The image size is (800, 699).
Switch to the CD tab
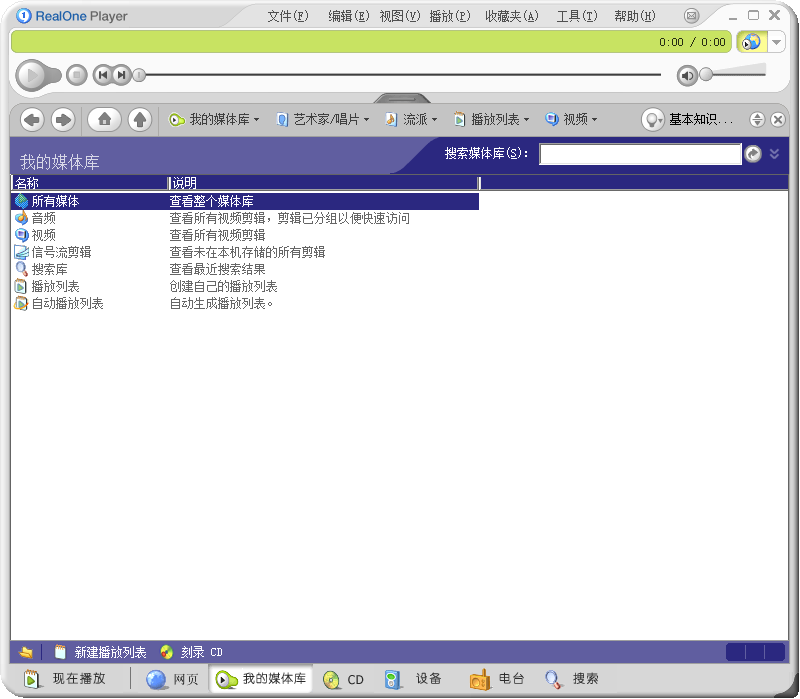tap(343, 679)
